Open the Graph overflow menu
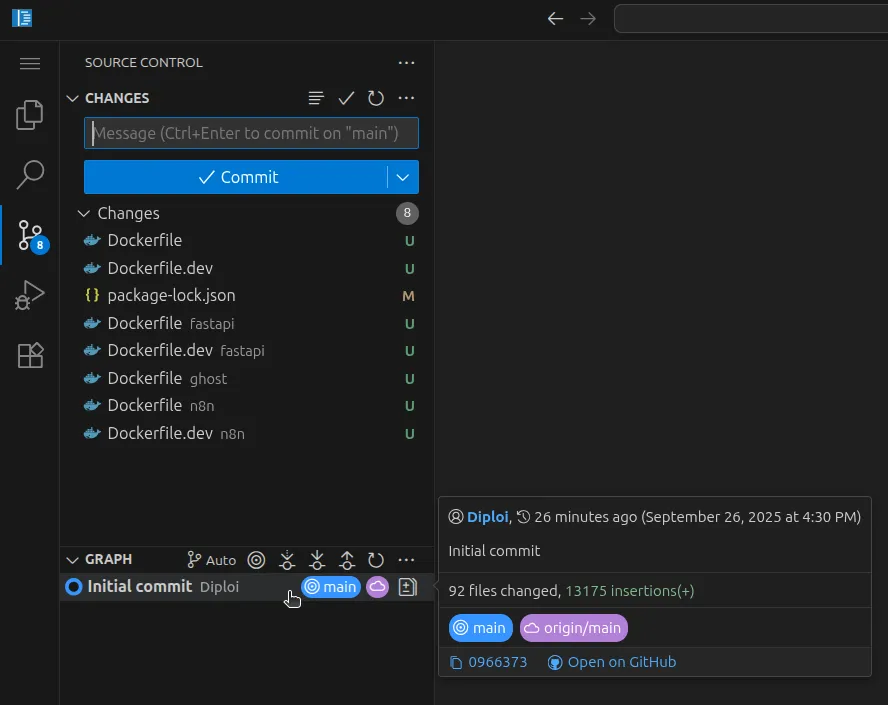Screen dimensions: 888x705 pos(406,560)
